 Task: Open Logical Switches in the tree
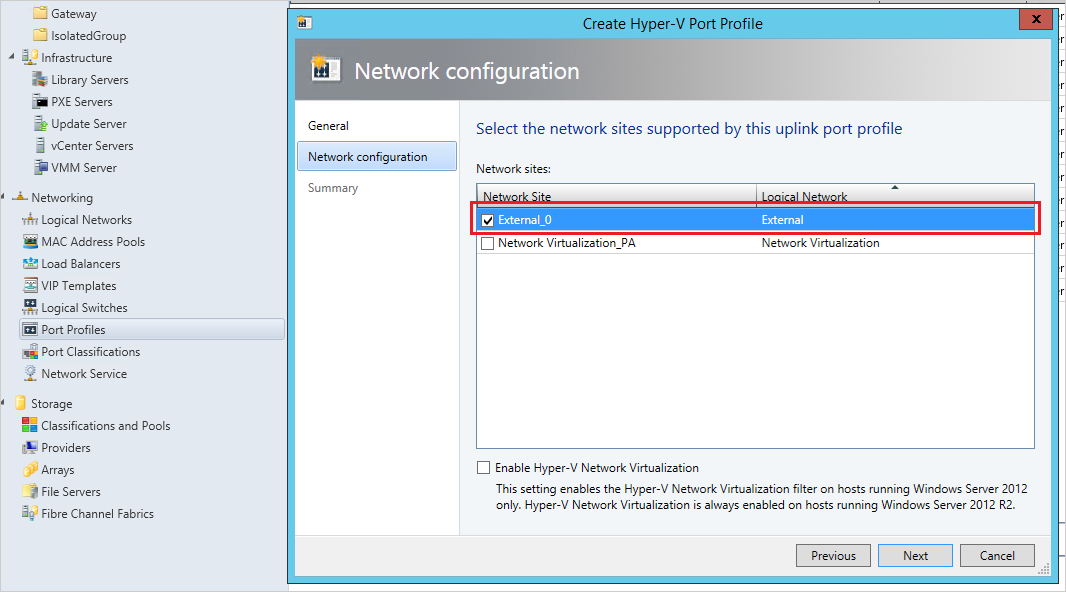(x=84, y=307)
